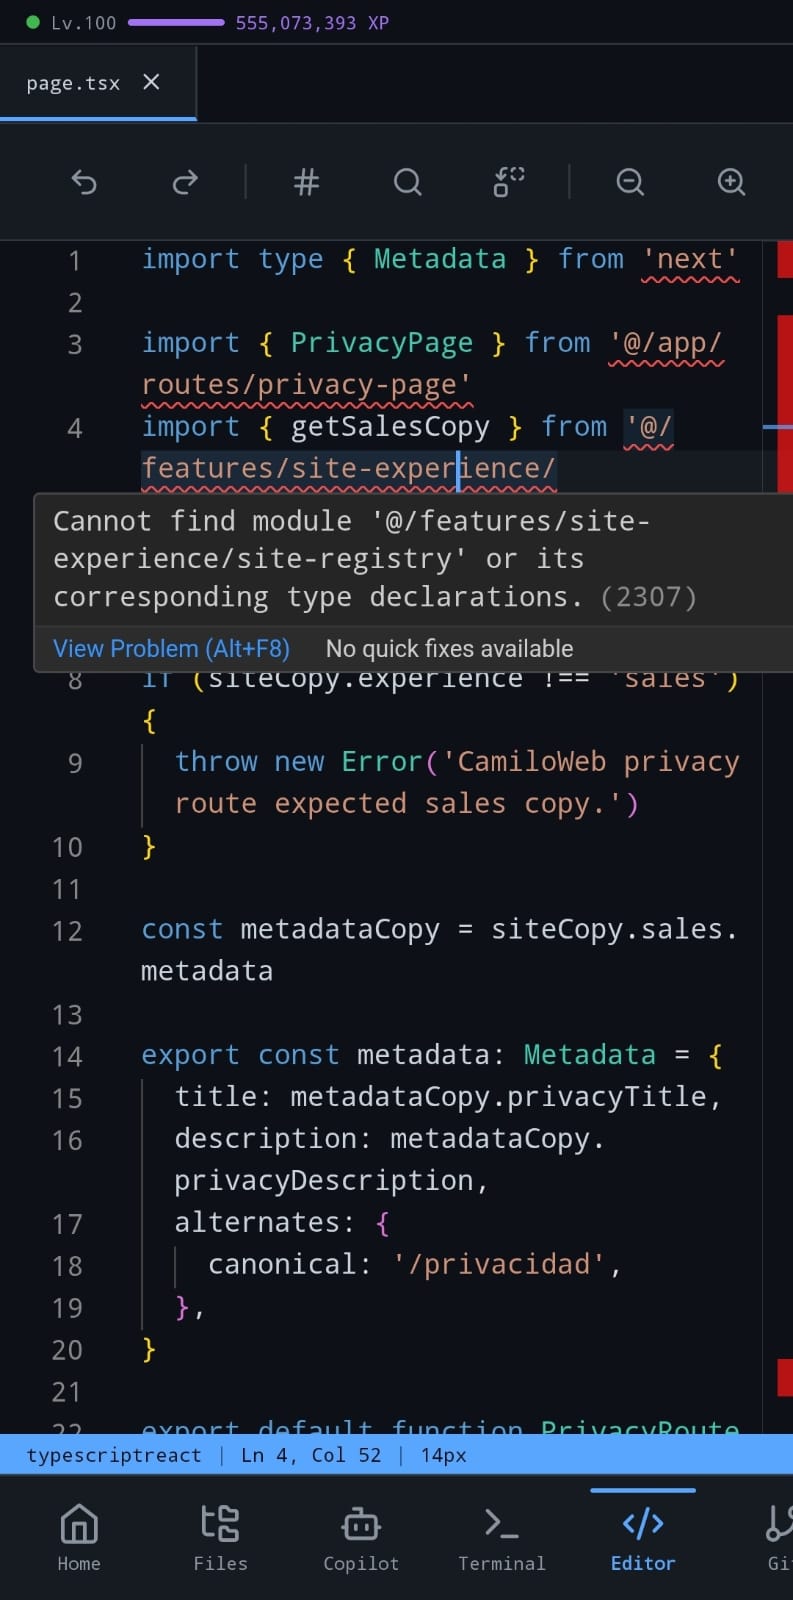Screen dimensions: 793x1600
Task: Click the error message tooltip text
Action: point(375,559)
